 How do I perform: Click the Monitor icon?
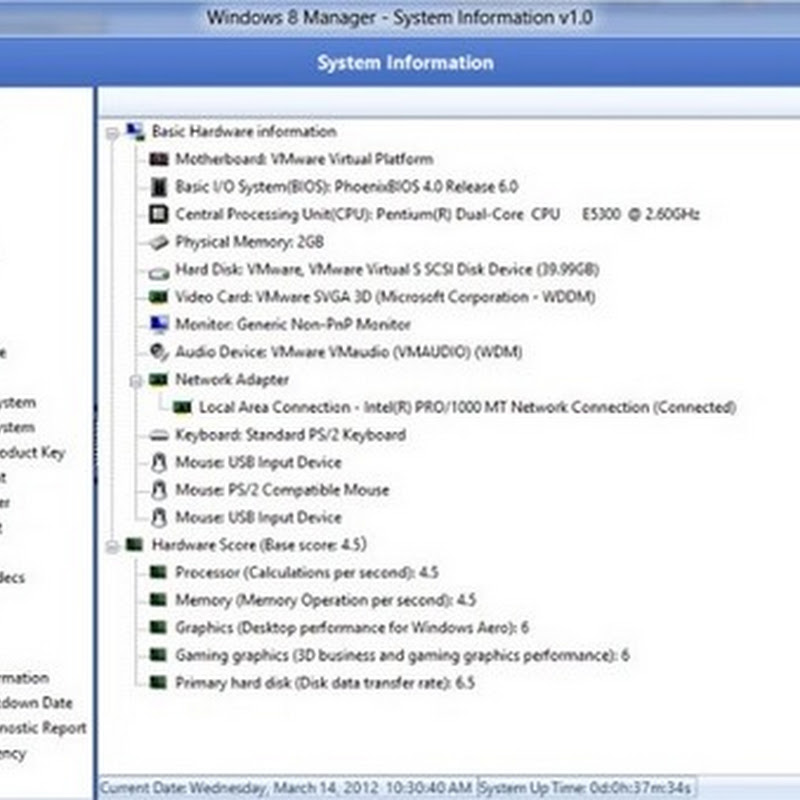pos(159,323)
